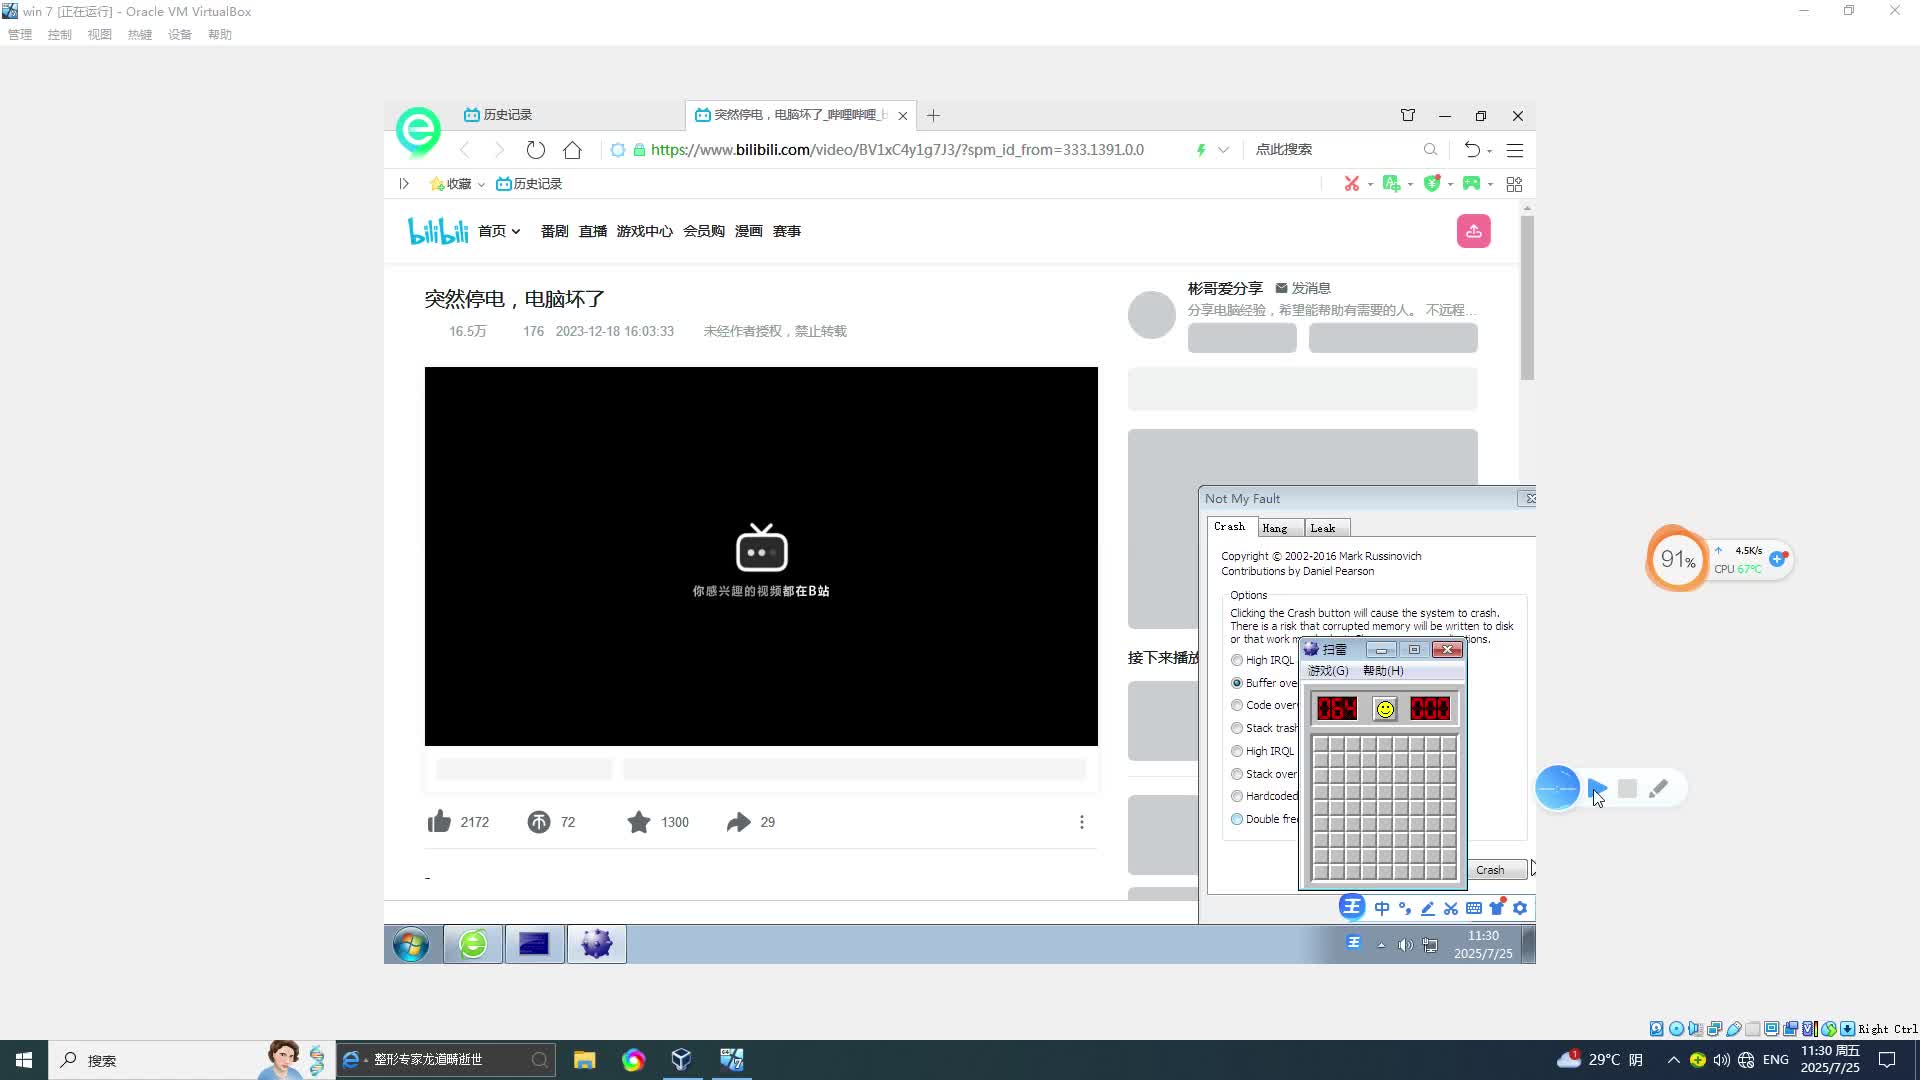Click the browser page vertical scrollbar
1920x1080 pixels.
1526,300
